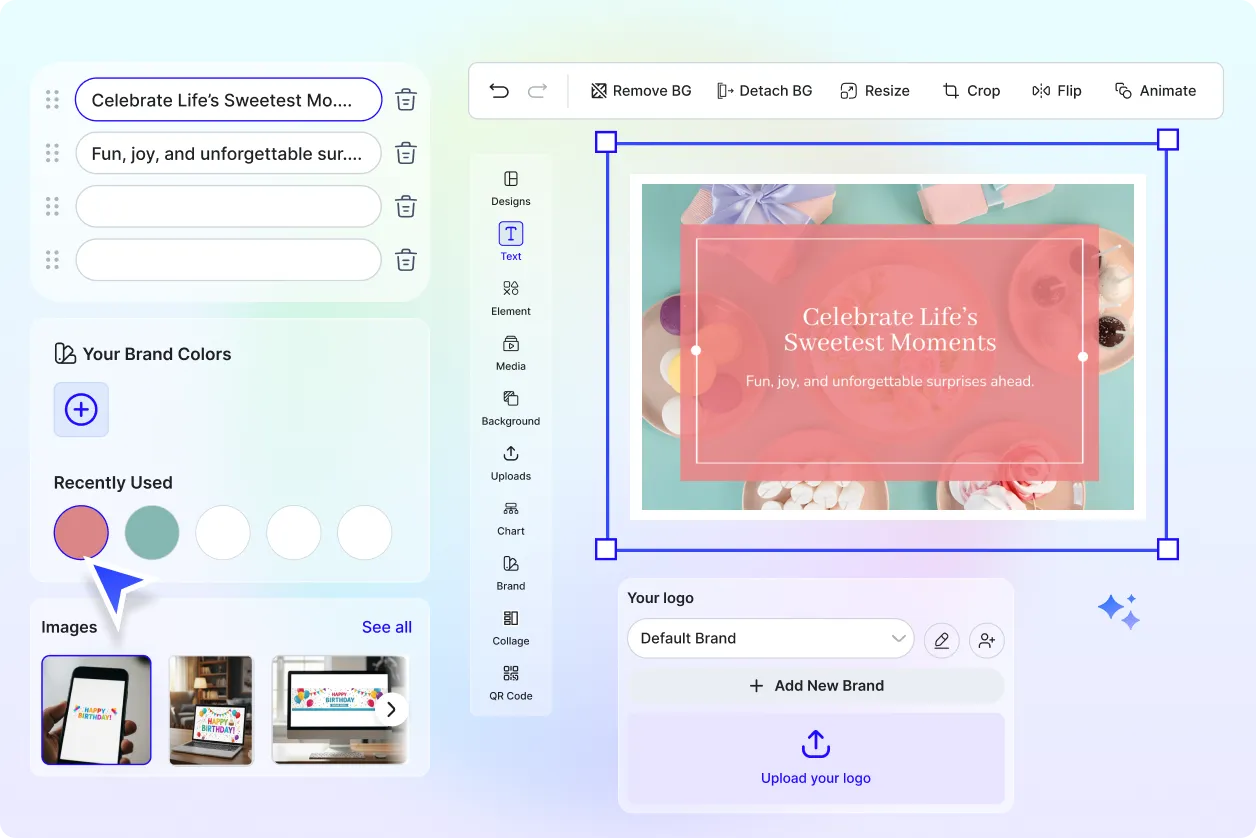The image size is (1256, 838).
Task: Click the undo arrow icon
Action: click(499, 91)
